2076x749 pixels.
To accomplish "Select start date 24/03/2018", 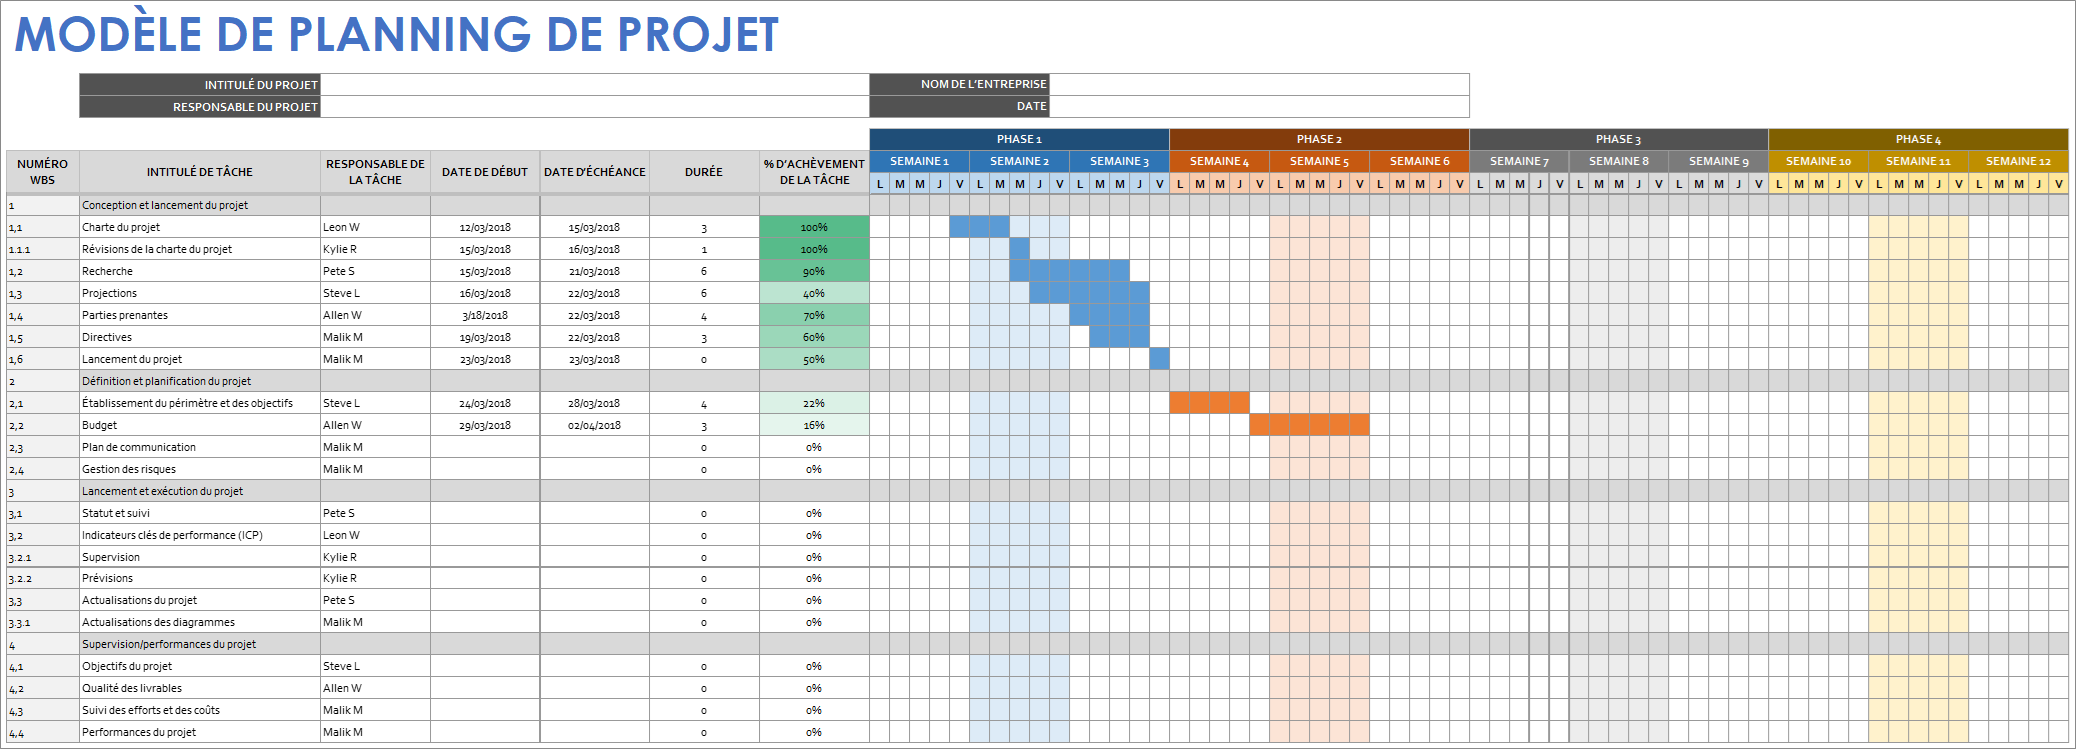I will tap(485, 403).
